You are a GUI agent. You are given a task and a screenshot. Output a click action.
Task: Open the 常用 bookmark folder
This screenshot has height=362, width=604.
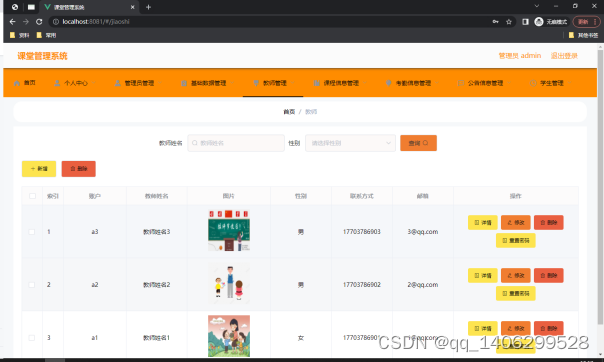pyautogui.click(x=46, y=35)
